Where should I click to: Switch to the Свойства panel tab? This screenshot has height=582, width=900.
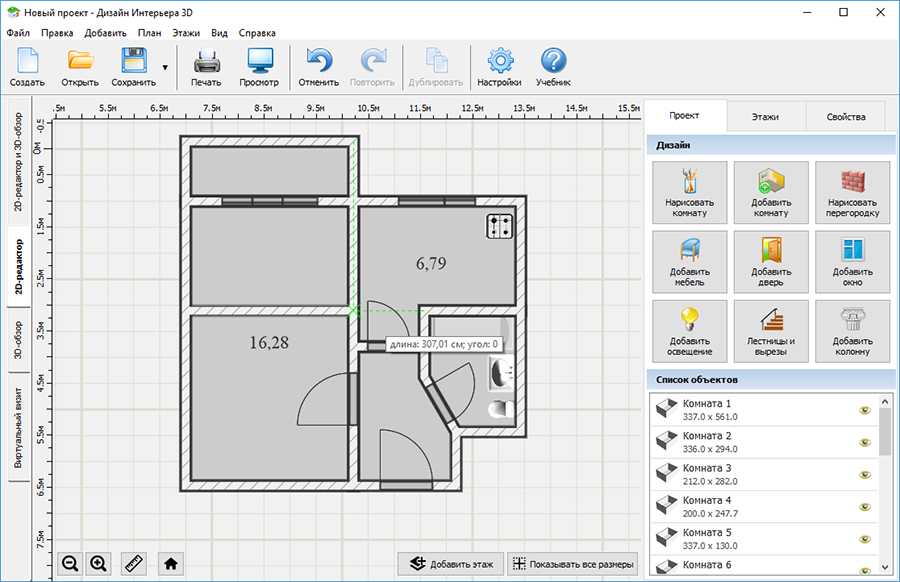(x=846, y=117)
